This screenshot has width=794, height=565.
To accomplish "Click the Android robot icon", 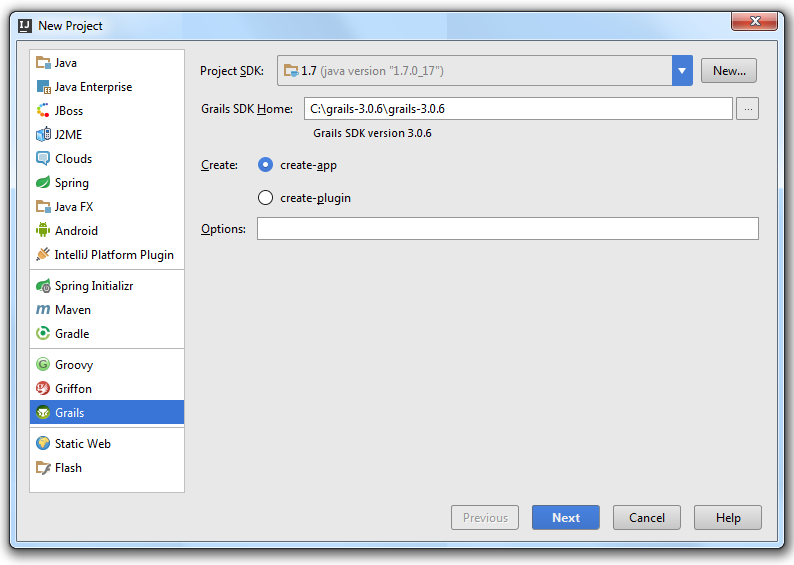I will pyautogui.click(x=43, y=230).
